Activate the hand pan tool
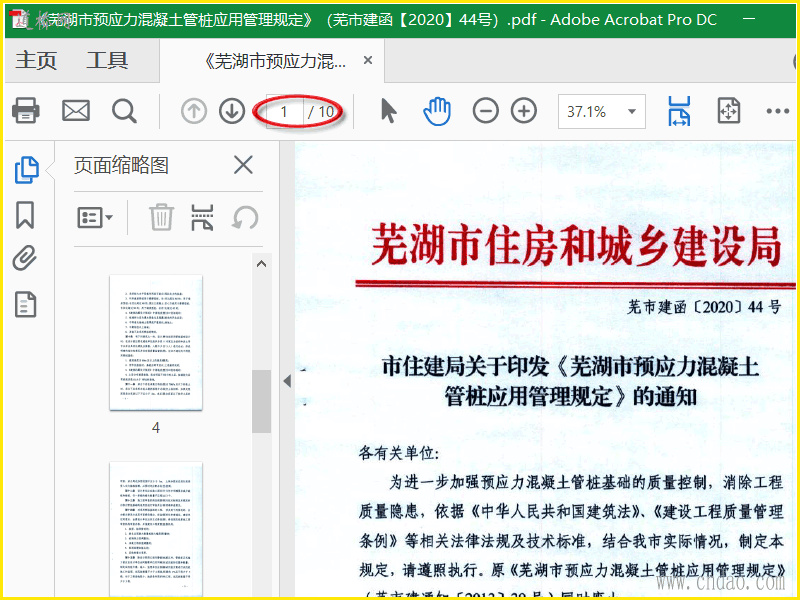This screenshot has height=600, width=800. (x=437, y=111)
